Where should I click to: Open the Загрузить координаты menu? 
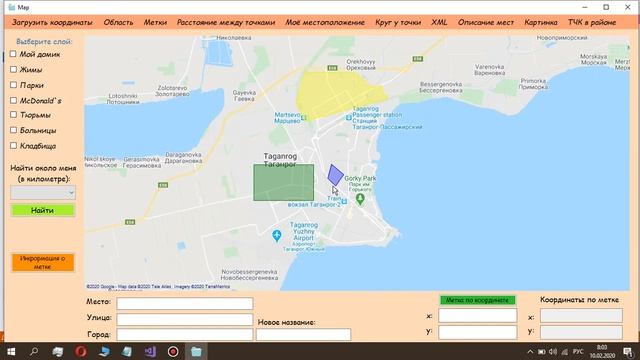tap(52, 22)
